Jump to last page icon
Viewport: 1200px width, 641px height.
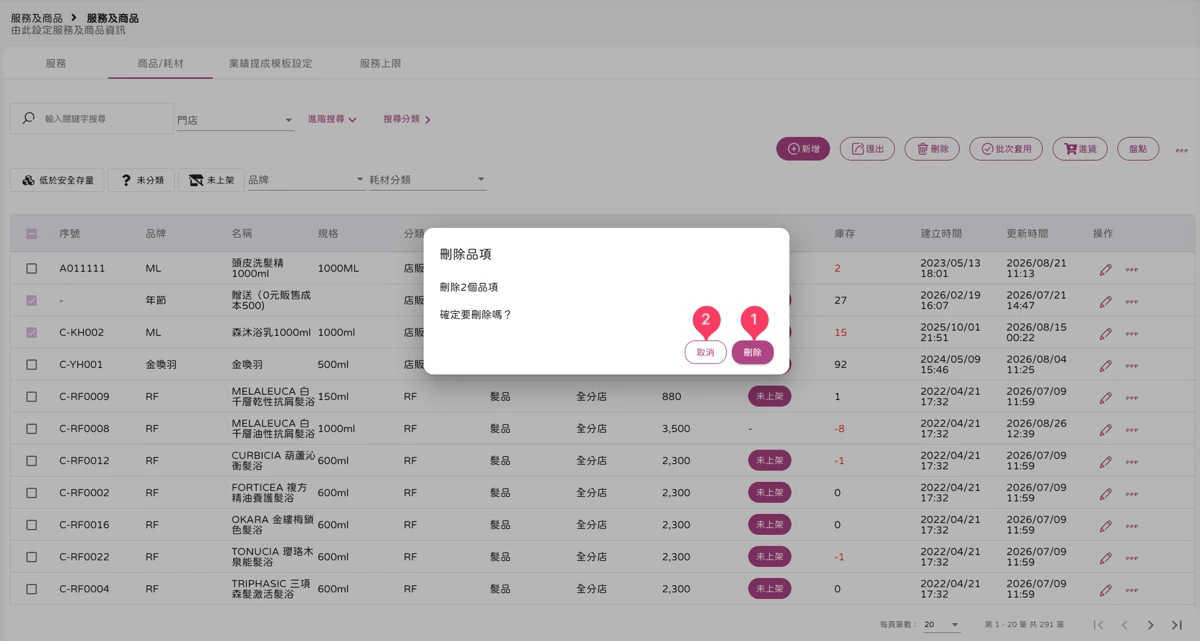click(1176, 625)
